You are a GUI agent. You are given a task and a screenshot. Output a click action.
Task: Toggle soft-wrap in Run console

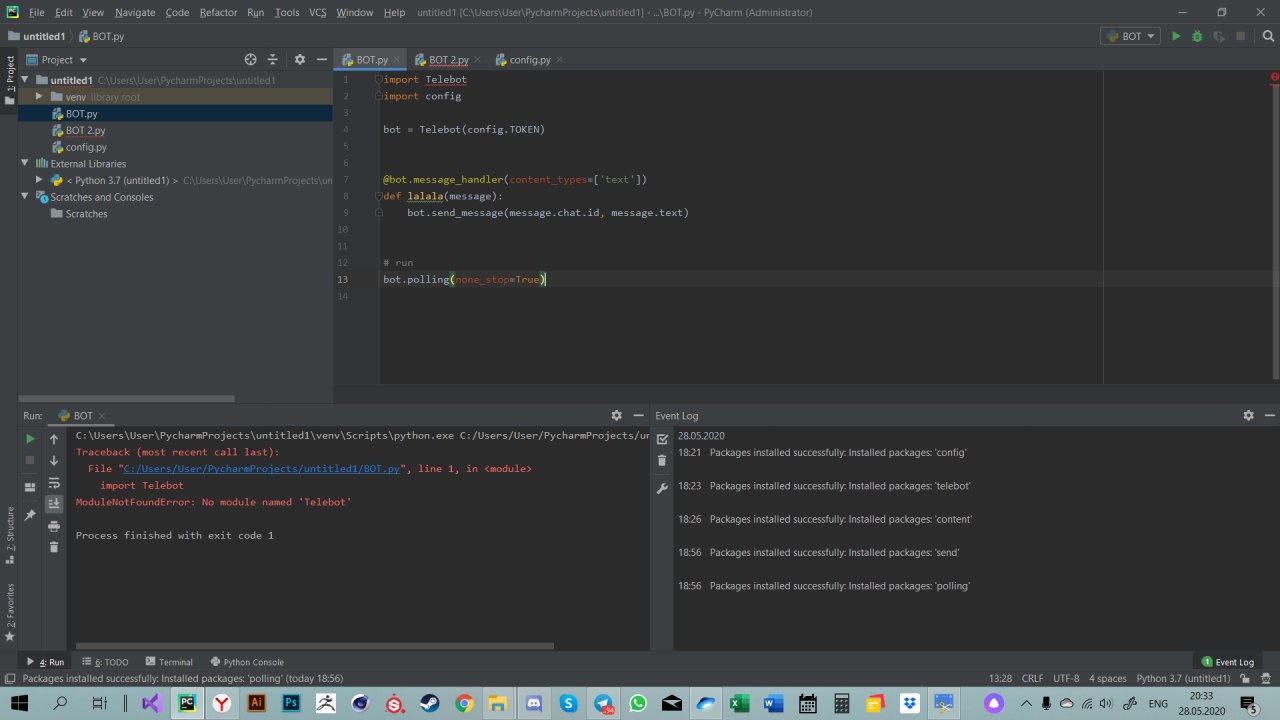tap(54, 483)
